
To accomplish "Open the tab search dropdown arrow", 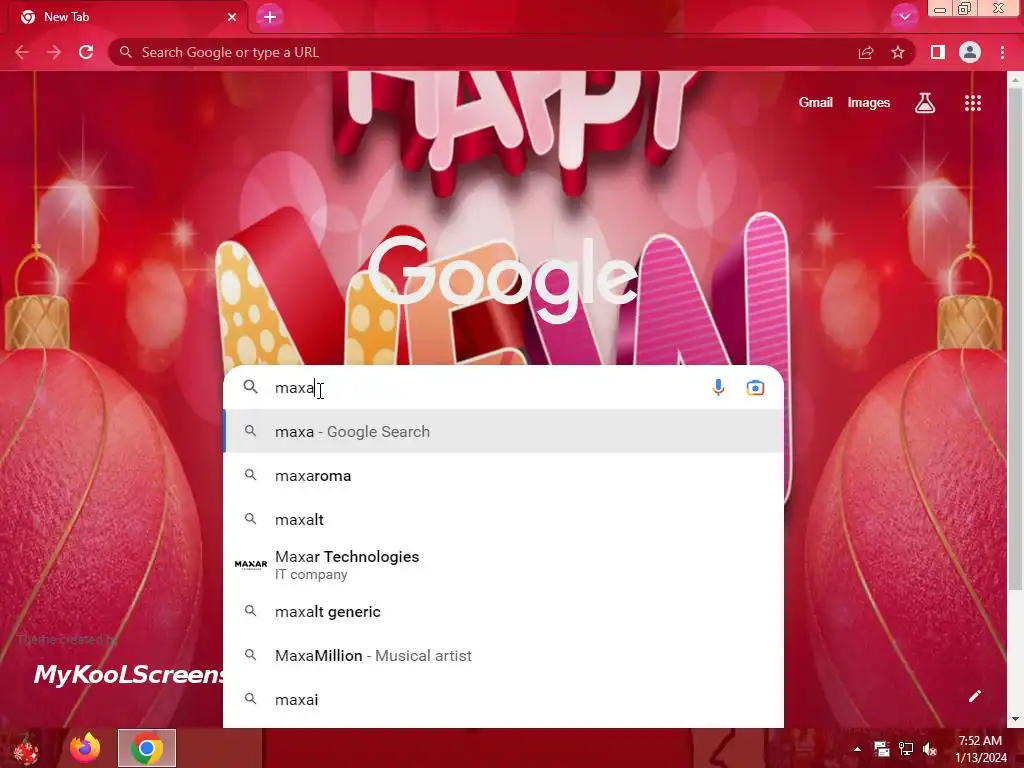I will click(x=904, y=17).
